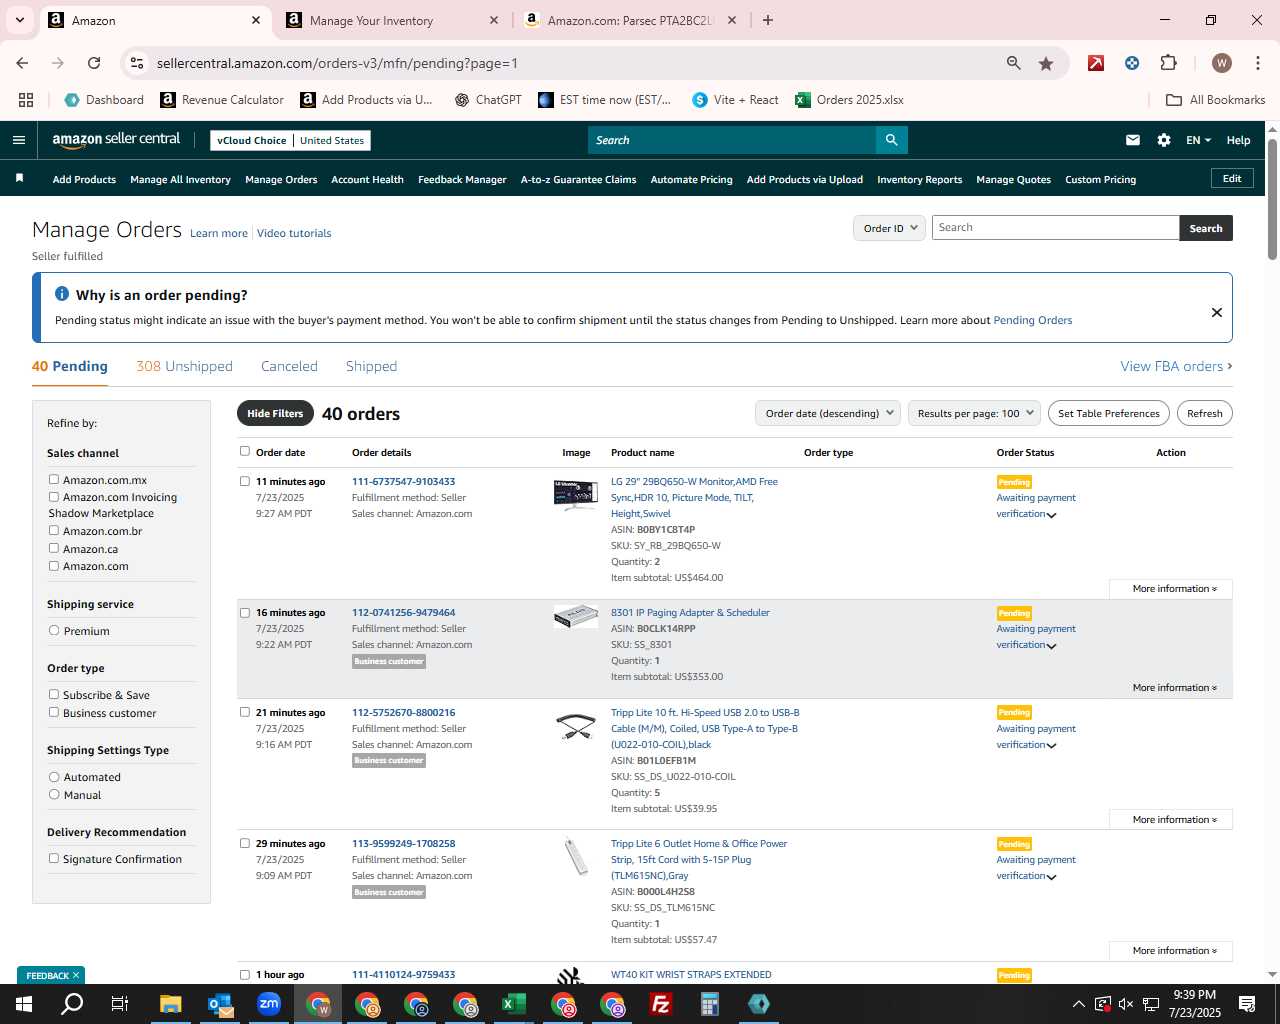Open the Order date sort dropdown
The height and width of the screenshot is (1024, 1280).
tap(828, 413)
